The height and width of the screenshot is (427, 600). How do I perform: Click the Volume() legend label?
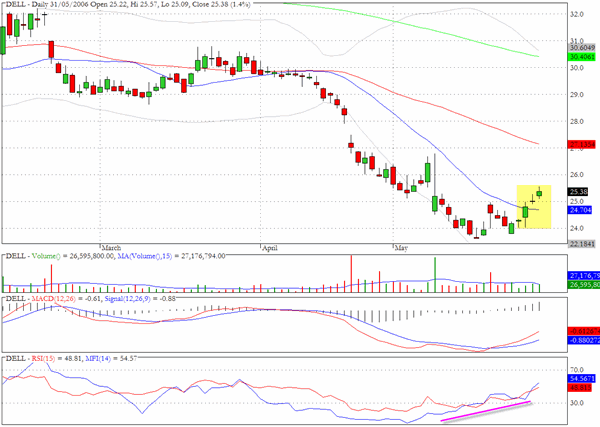point(46,256)
